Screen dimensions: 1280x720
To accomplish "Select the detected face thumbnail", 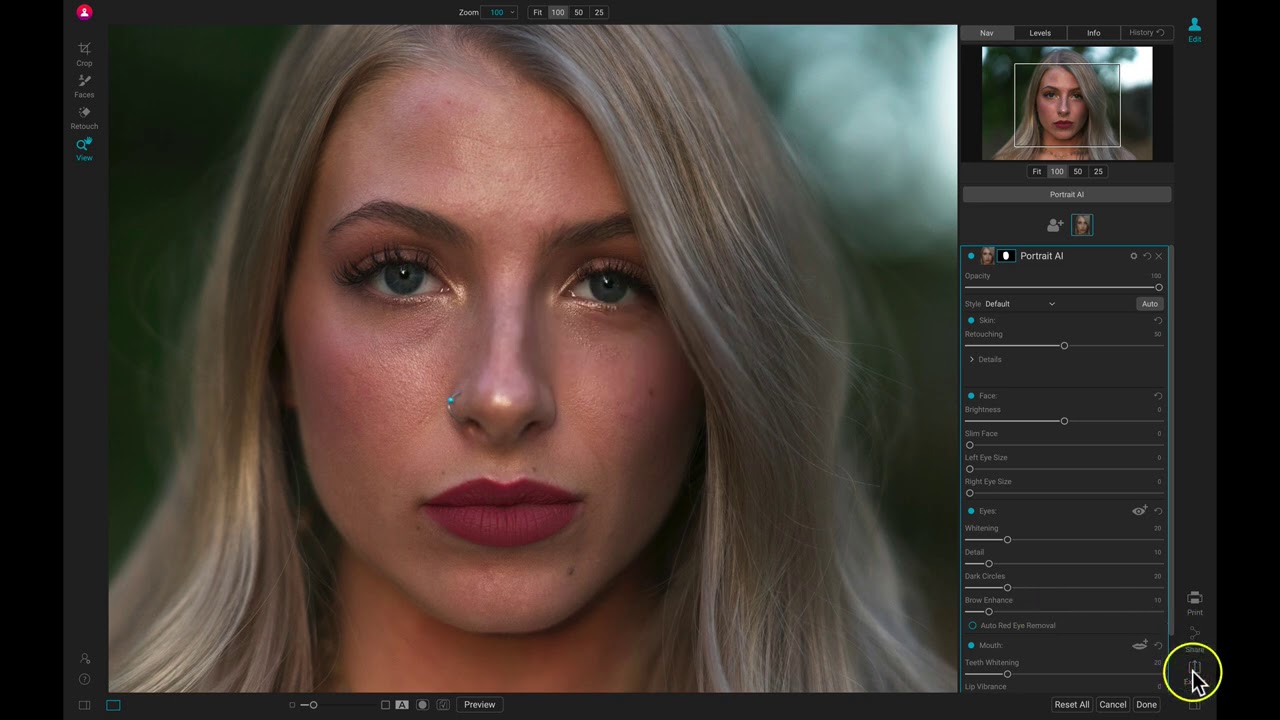I will click(x=1082, y=225).
